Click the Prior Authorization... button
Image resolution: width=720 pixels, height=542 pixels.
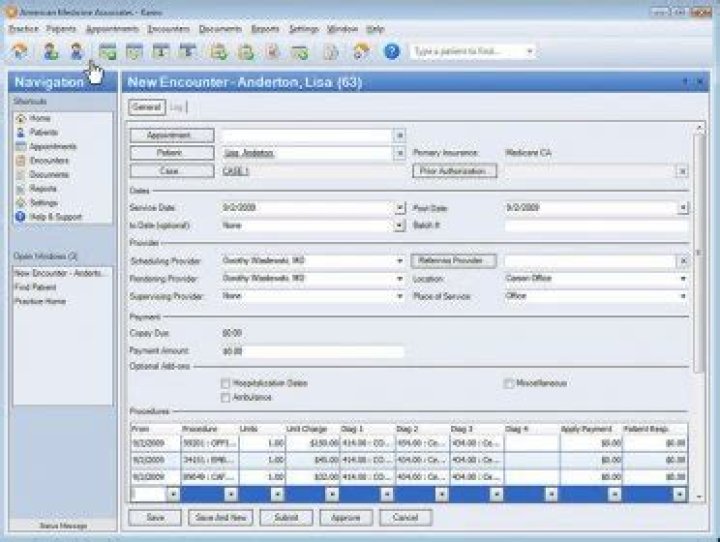pyautogui.click(x=455, y=171)
